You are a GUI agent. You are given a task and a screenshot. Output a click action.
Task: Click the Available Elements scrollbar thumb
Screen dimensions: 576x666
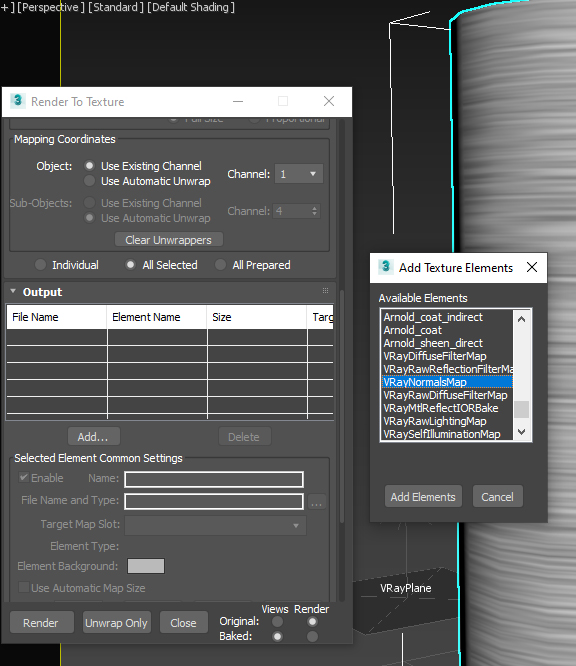coord(522,409)
